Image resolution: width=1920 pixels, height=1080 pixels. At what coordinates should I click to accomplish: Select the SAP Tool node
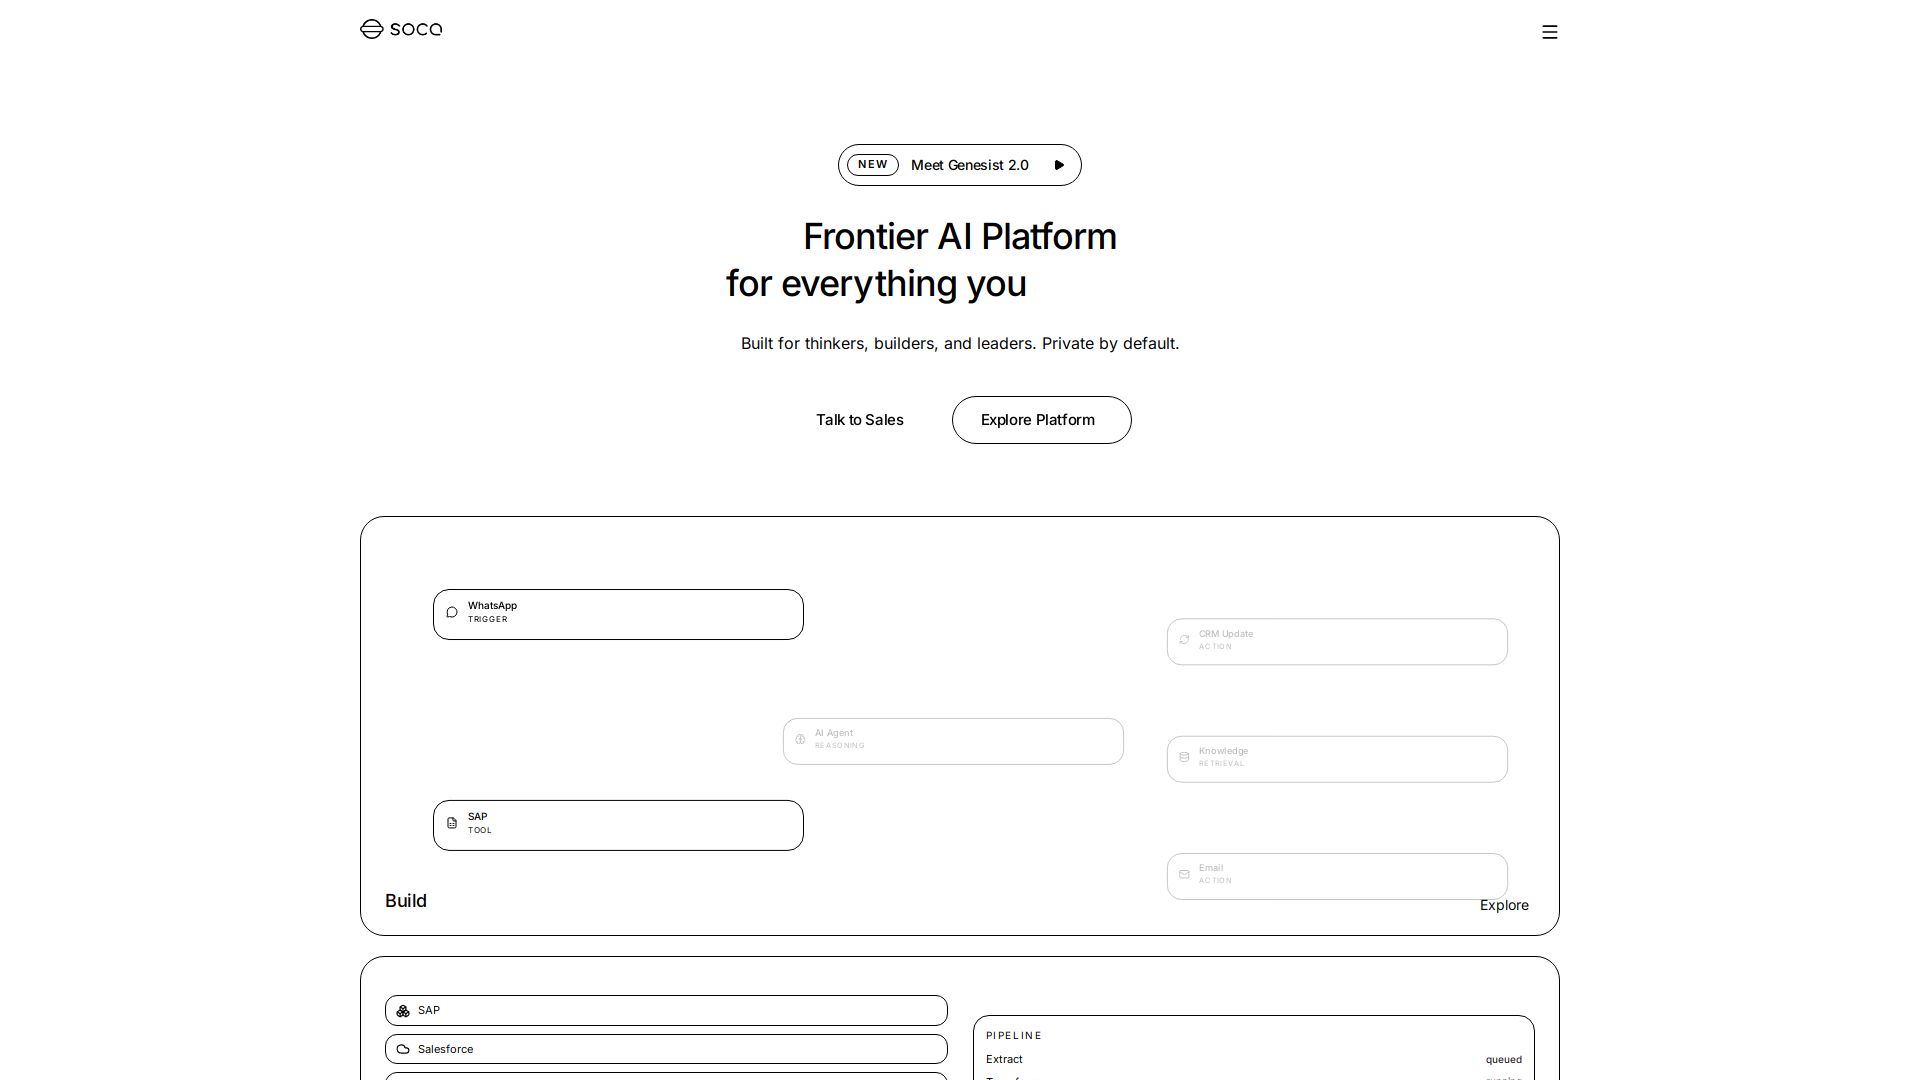pyautogui.click(x=618, y=825)
